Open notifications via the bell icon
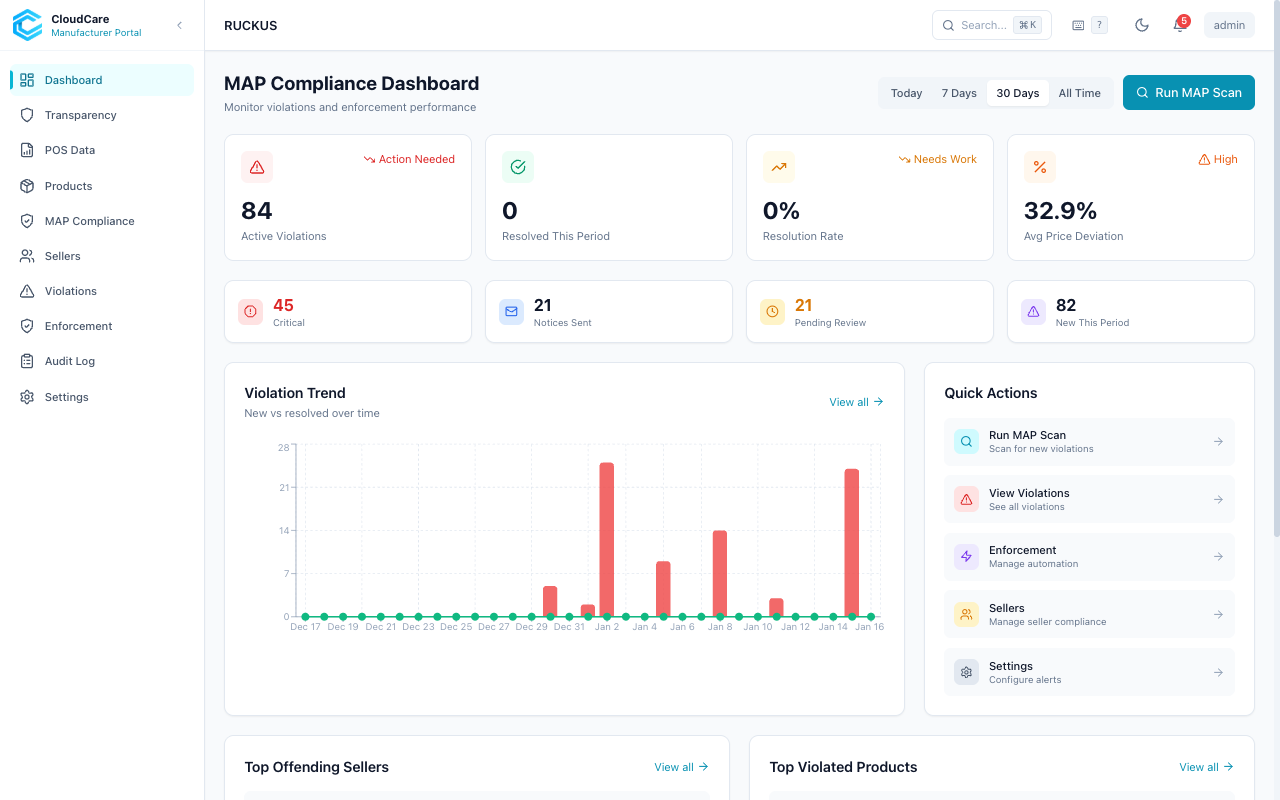 tap(1179, 24)
